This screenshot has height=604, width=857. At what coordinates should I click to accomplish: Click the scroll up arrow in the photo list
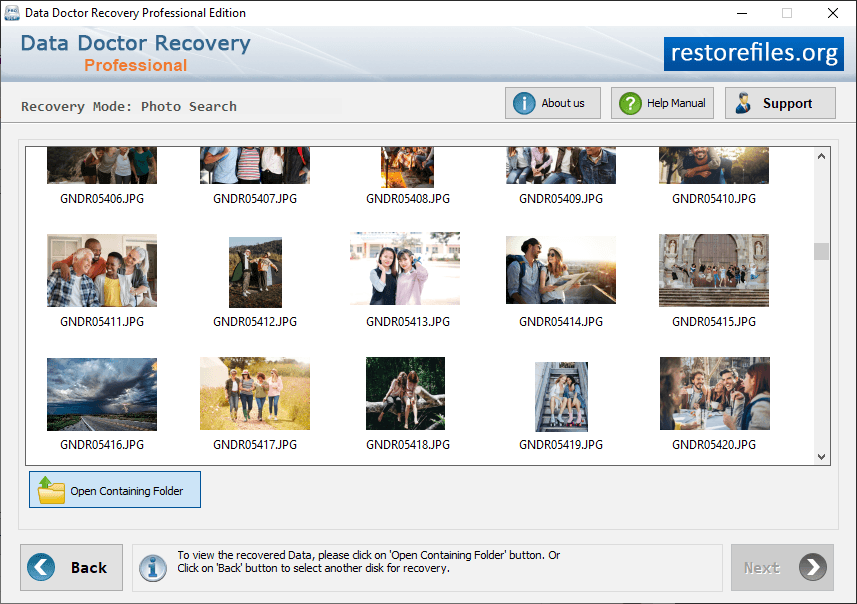821,156
